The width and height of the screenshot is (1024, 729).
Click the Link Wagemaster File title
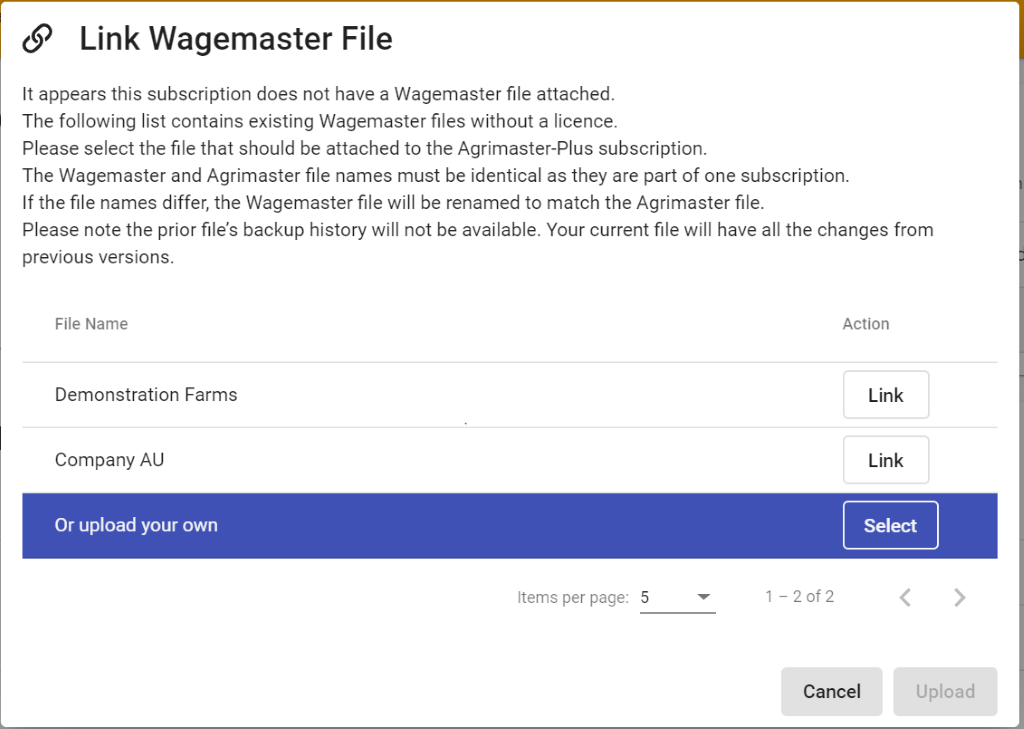(236, 39)
